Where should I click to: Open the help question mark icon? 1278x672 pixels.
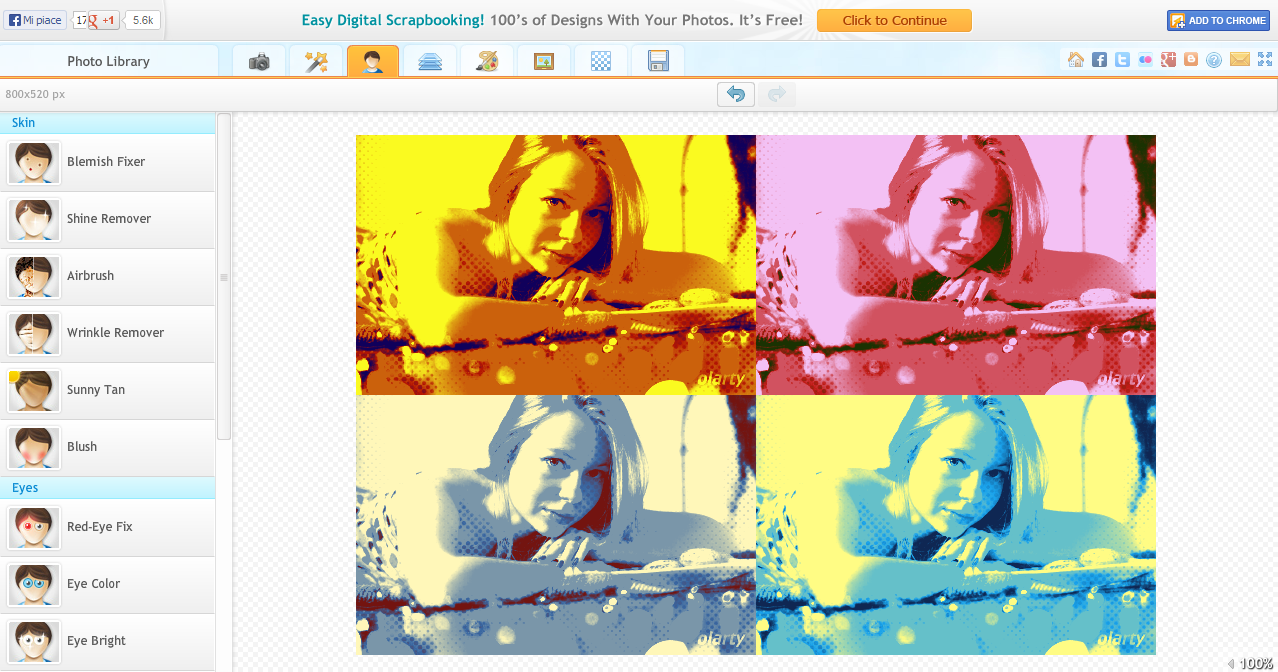coord(1213,59)
